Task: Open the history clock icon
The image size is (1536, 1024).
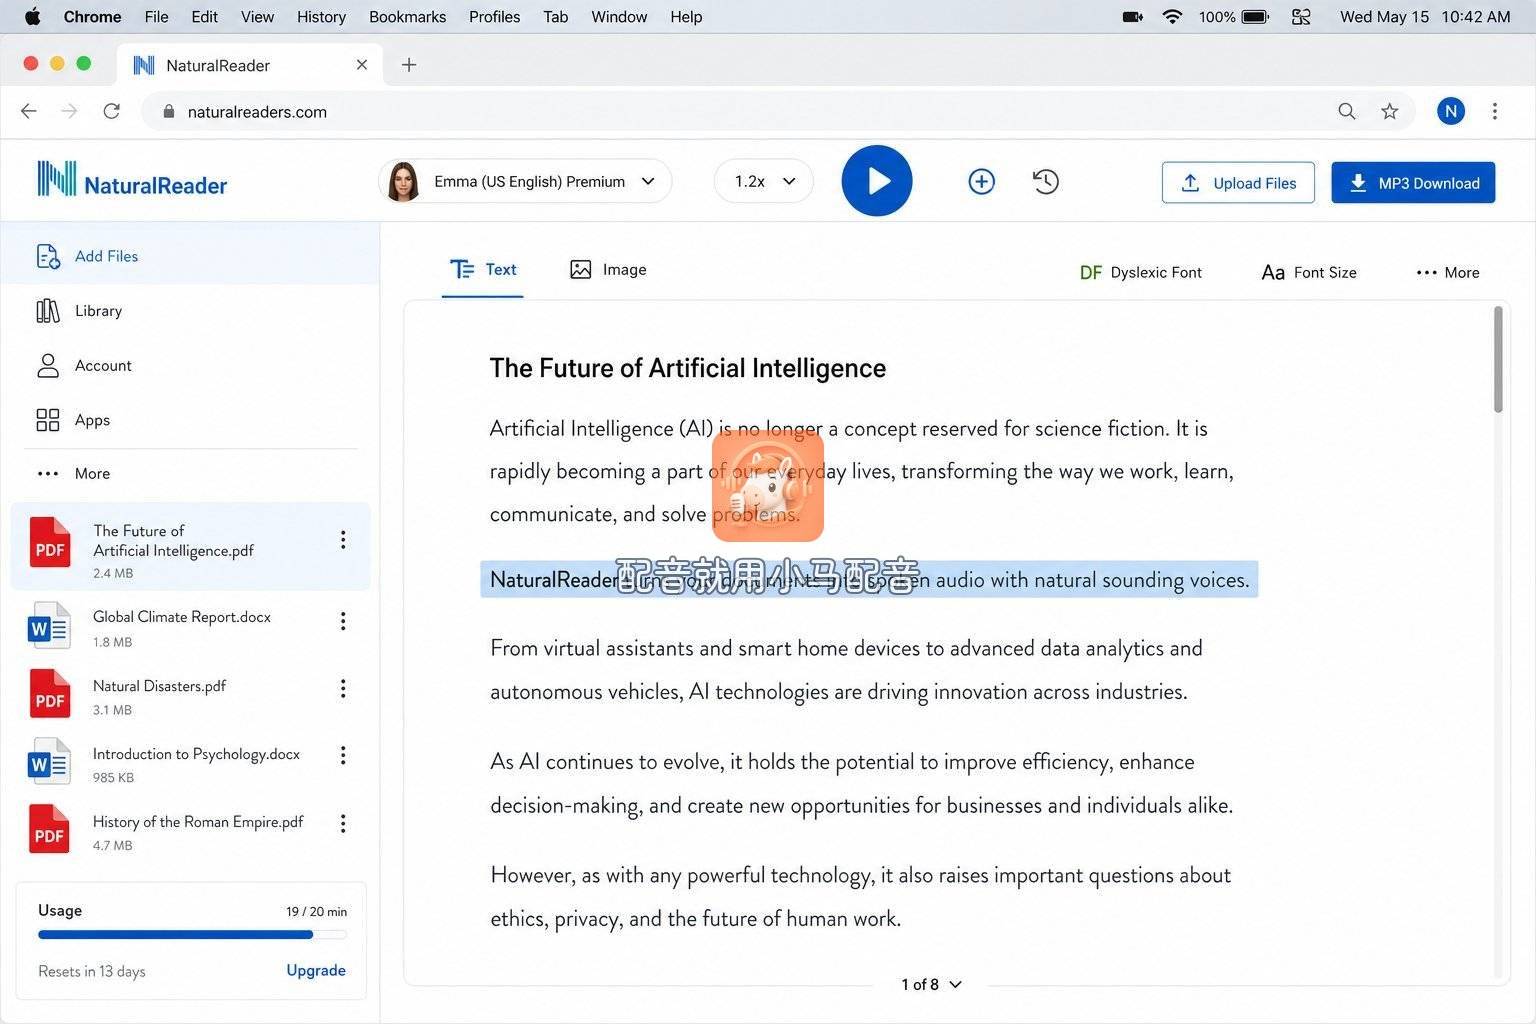Action: coord(1045,181)
